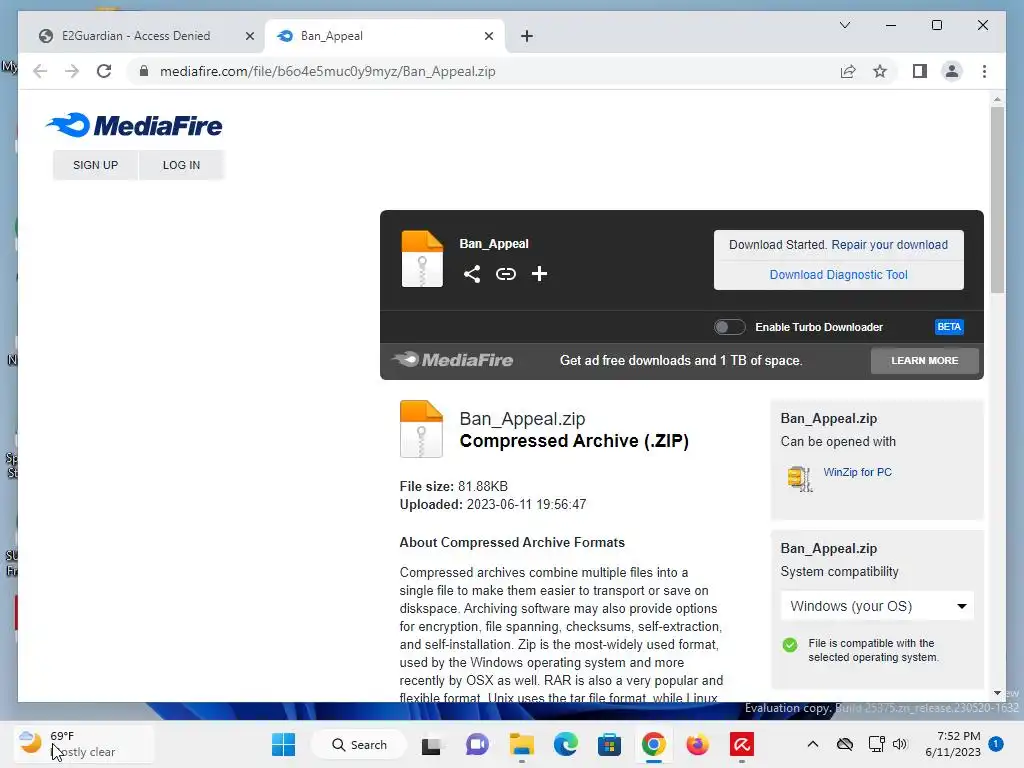Click the orange zip file icon in dark panel
Image resolution: width=1024 pixels, height=768 pixels.
click(x=422, y=259)
